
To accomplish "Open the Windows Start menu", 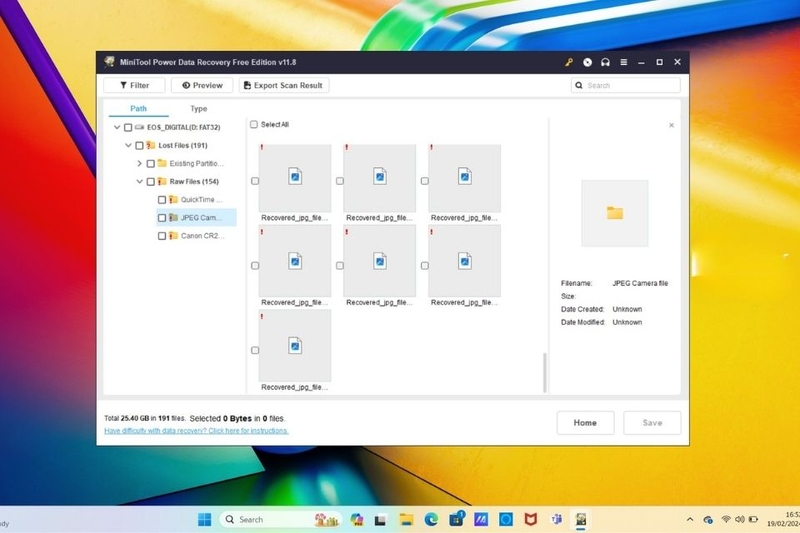I will click(205, 519).
